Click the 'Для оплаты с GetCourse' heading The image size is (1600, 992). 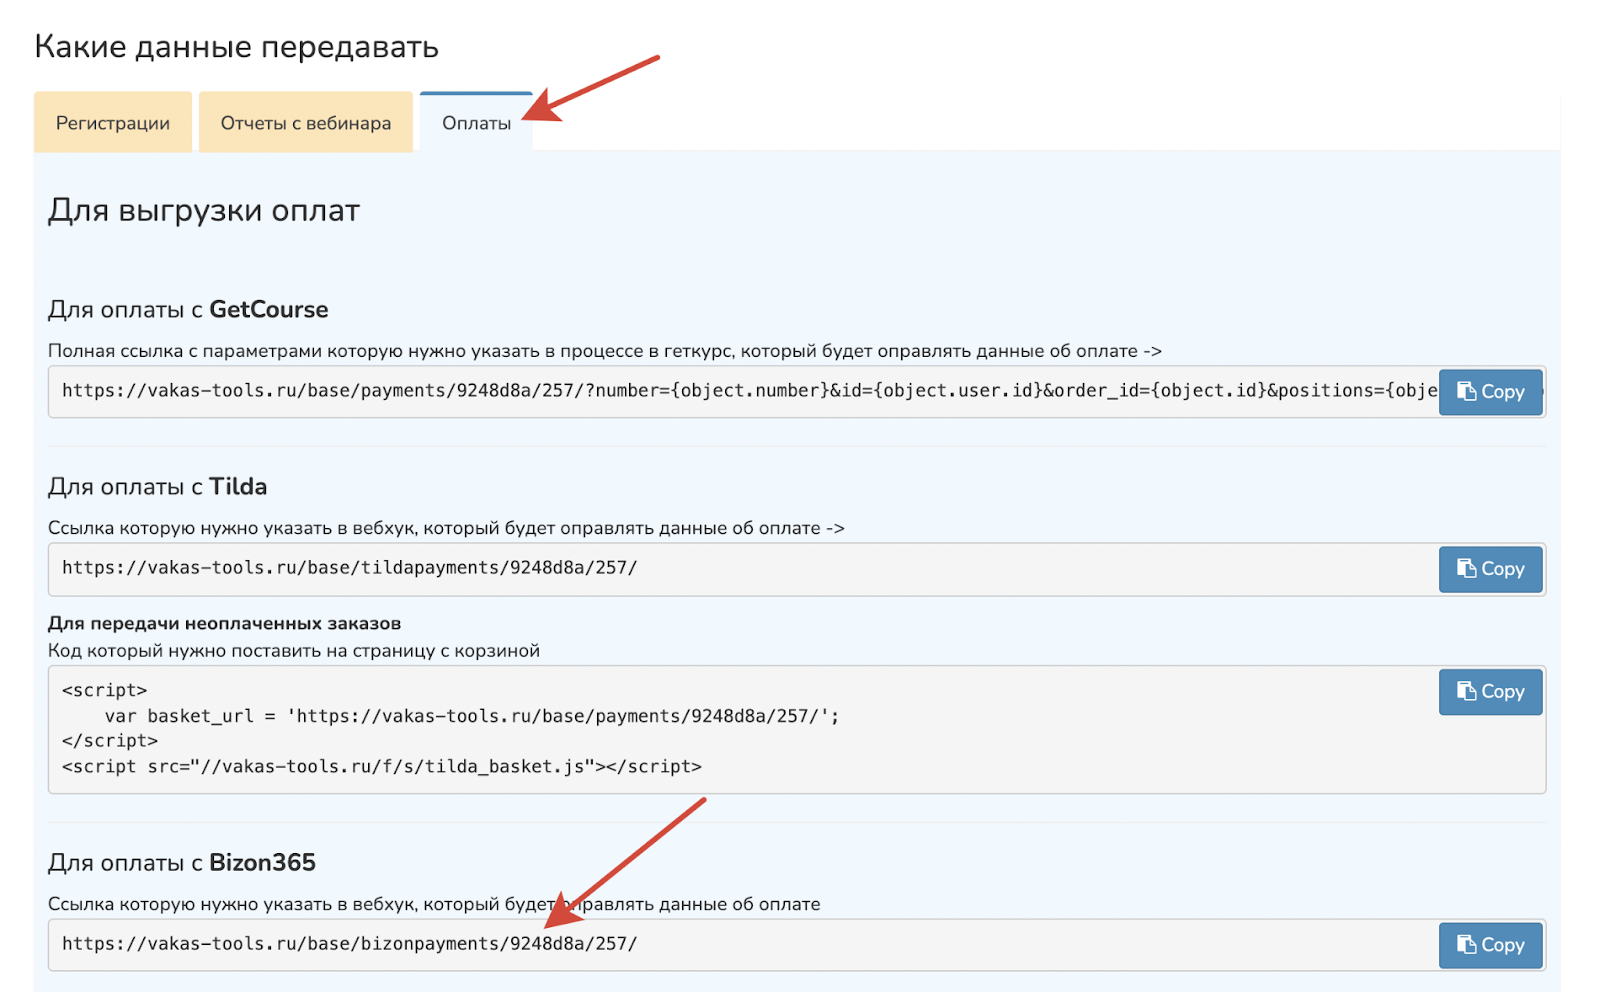tap(188, 310)
